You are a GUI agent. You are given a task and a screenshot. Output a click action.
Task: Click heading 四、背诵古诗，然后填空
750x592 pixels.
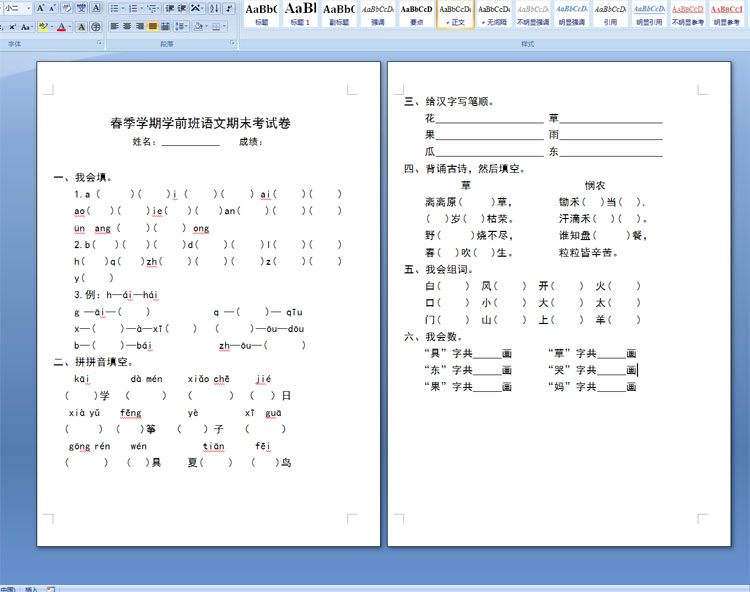pyautogui.click(x=464, y=169)
